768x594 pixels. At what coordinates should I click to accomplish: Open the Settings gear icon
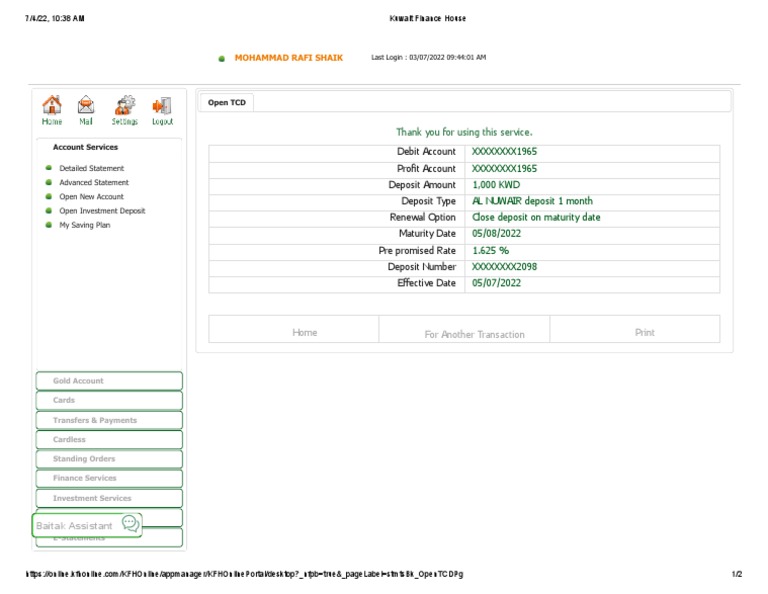point(125,105)
